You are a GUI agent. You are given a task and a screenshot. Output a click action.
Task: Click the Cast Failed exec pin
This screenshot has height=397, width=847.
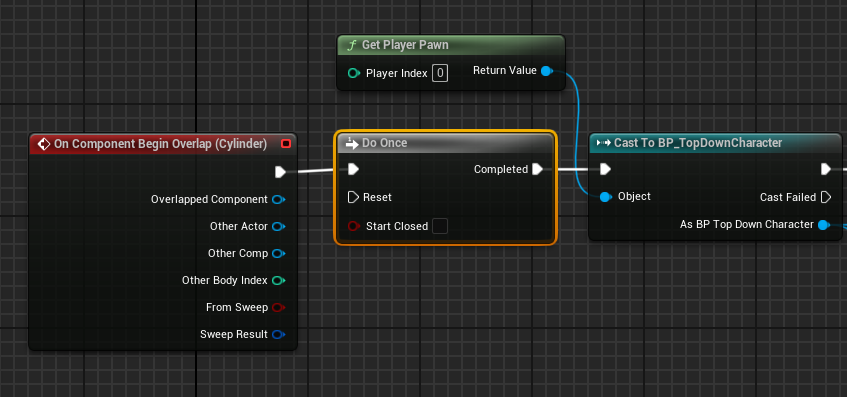pyautogui.click(x=826, y=197)
